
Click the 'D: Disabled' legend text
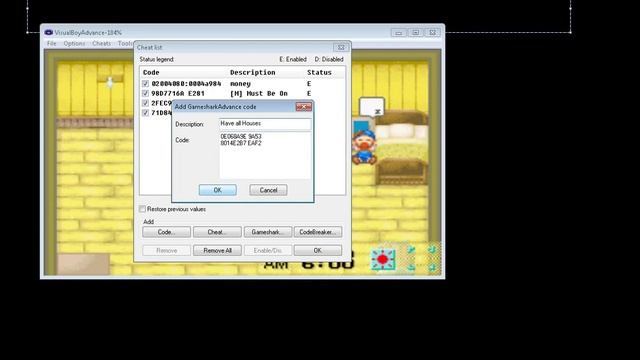329,59
